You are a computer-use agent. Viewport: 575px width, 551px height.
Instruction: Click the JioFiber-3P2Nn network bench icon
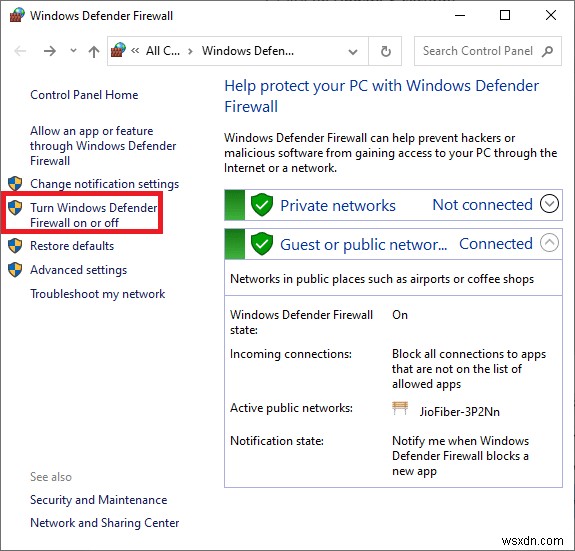(x=400, y=408)
